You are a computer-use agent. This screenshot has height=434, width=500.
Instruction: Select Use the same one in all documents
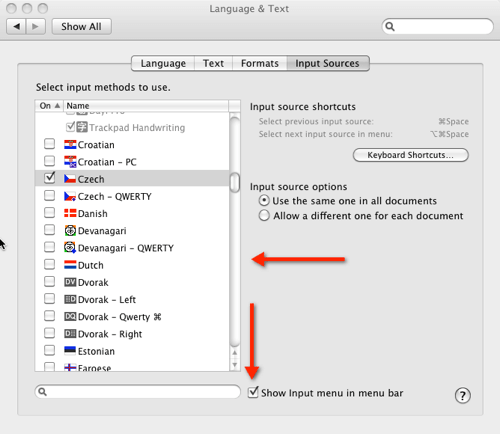[x=264, y=200]
